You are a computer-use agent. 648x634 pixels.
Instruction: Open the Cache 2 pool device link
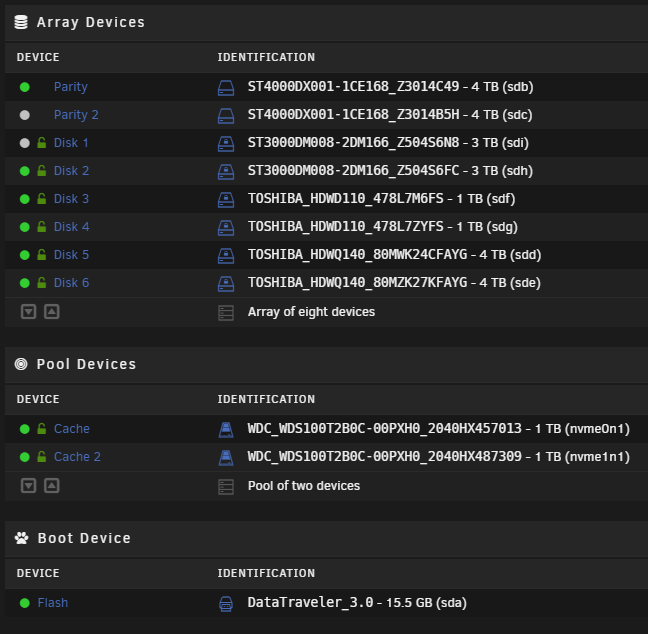(x=77, y=457)
